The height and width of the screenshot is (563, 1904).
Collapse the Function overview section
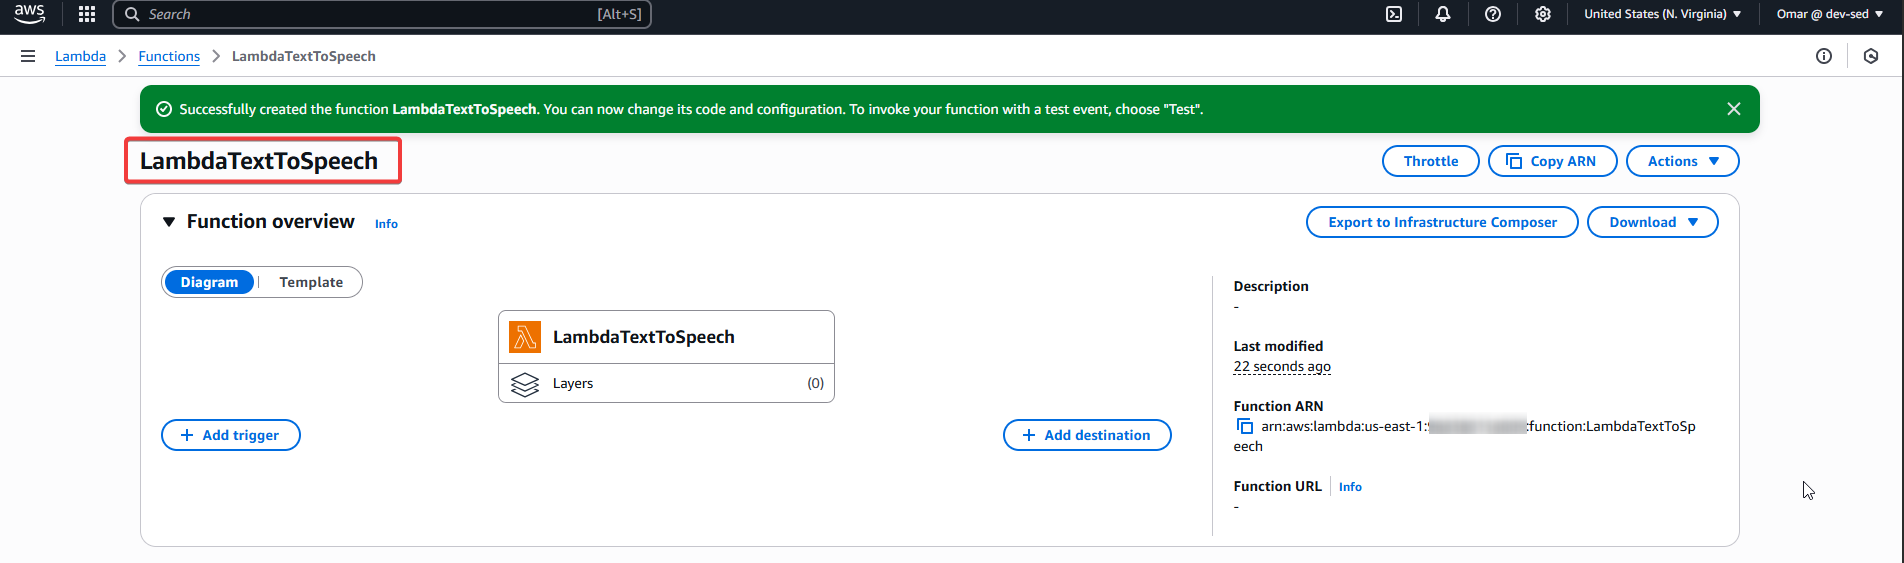point(169,222)
